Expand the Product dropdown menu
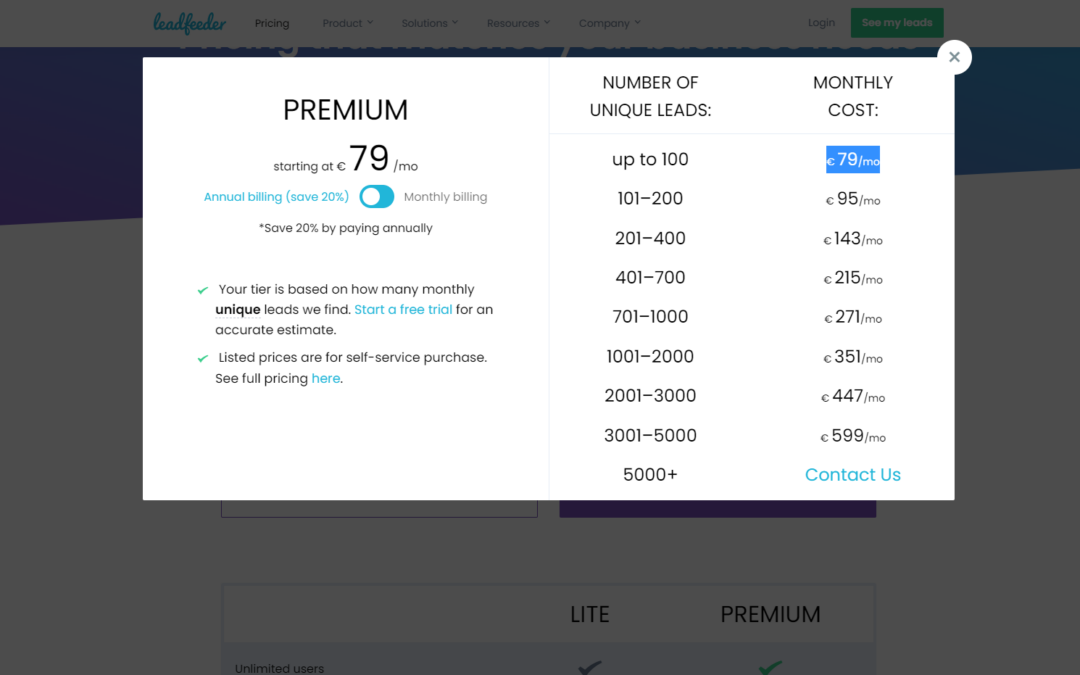This screenshot has width=1080, height=675. point(348,23)
